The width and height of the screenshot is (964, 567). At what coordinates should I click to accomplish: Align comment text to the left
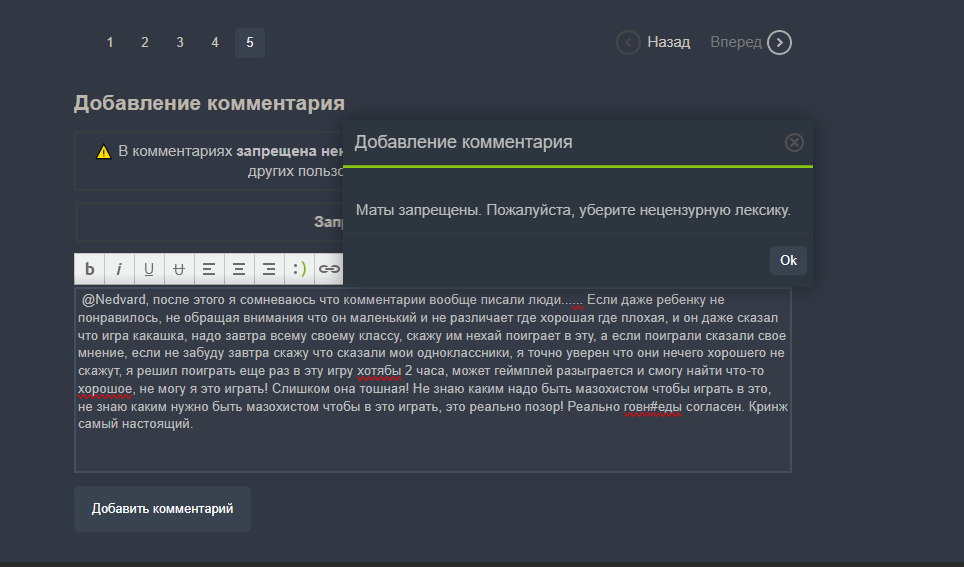point(209,268)
